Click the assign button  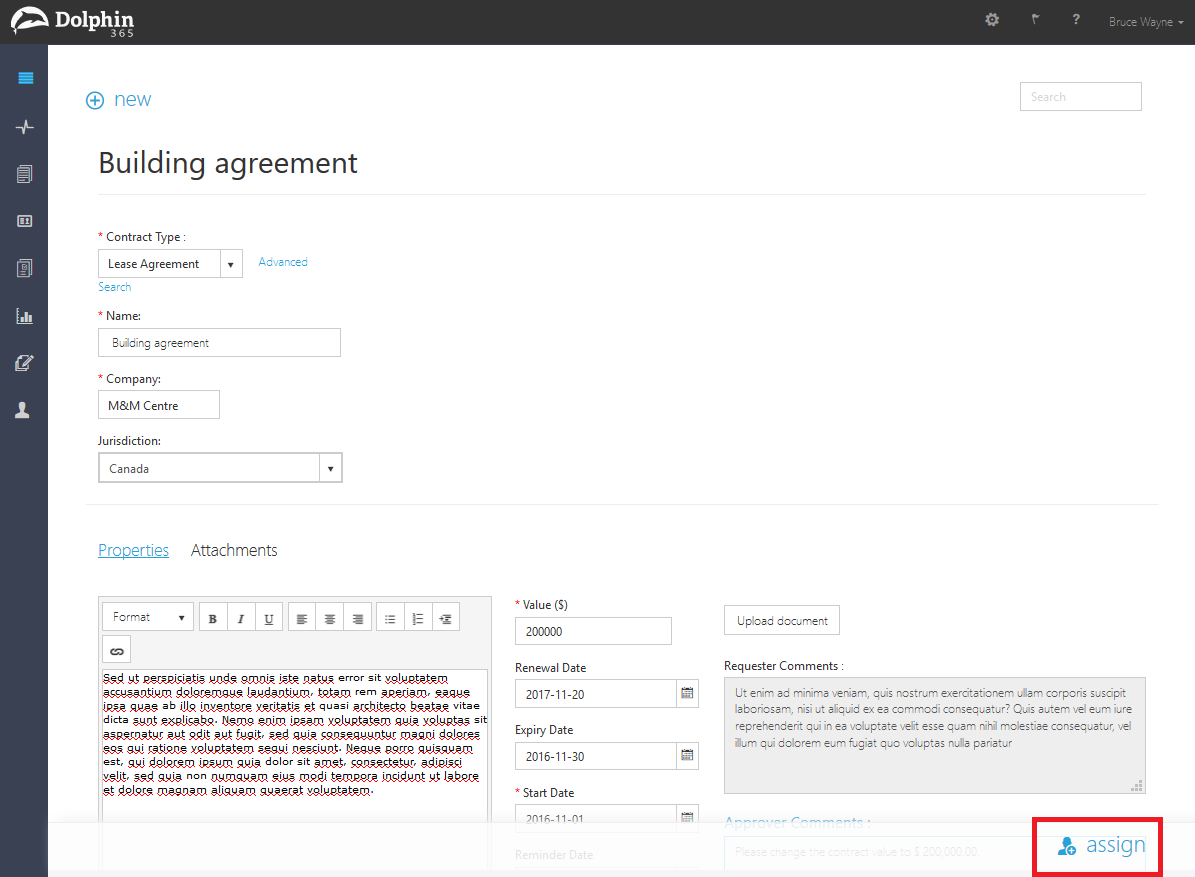(x=1100, y=845)
